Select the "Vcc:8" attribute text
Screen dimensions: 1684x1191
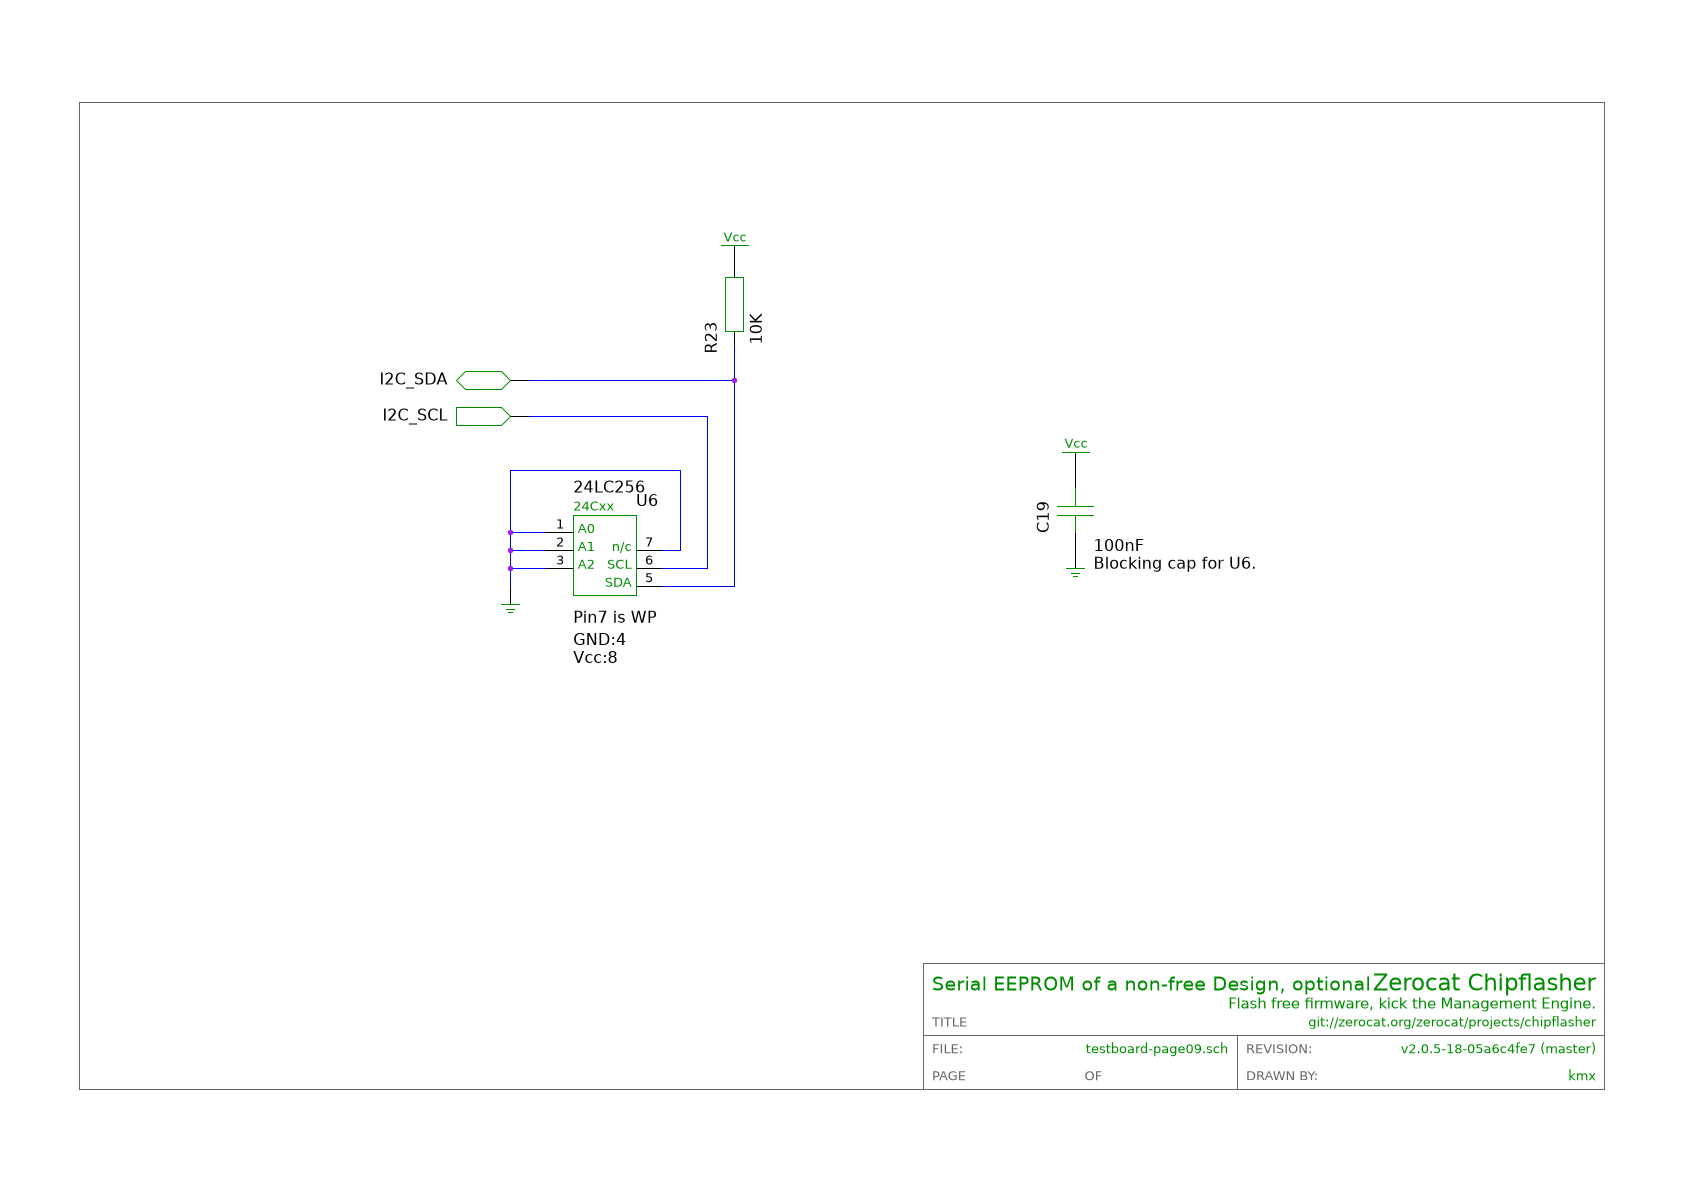595,657
